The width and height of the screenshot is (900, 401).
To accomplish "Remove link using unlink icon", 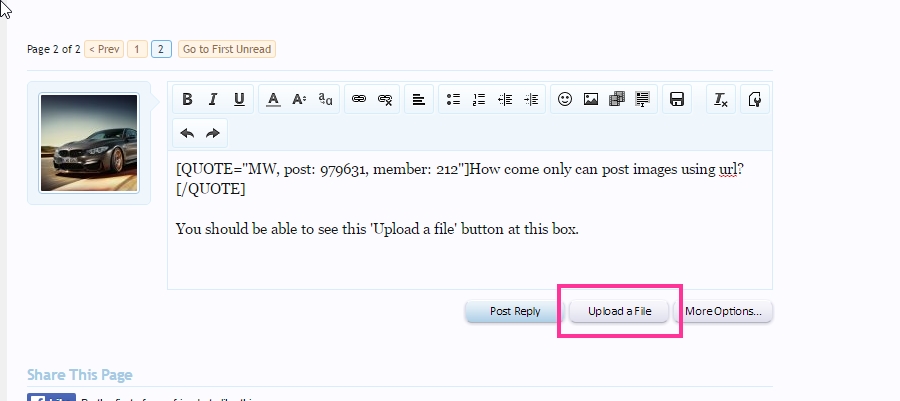I will pyautogui.click(x=385, y=99).
